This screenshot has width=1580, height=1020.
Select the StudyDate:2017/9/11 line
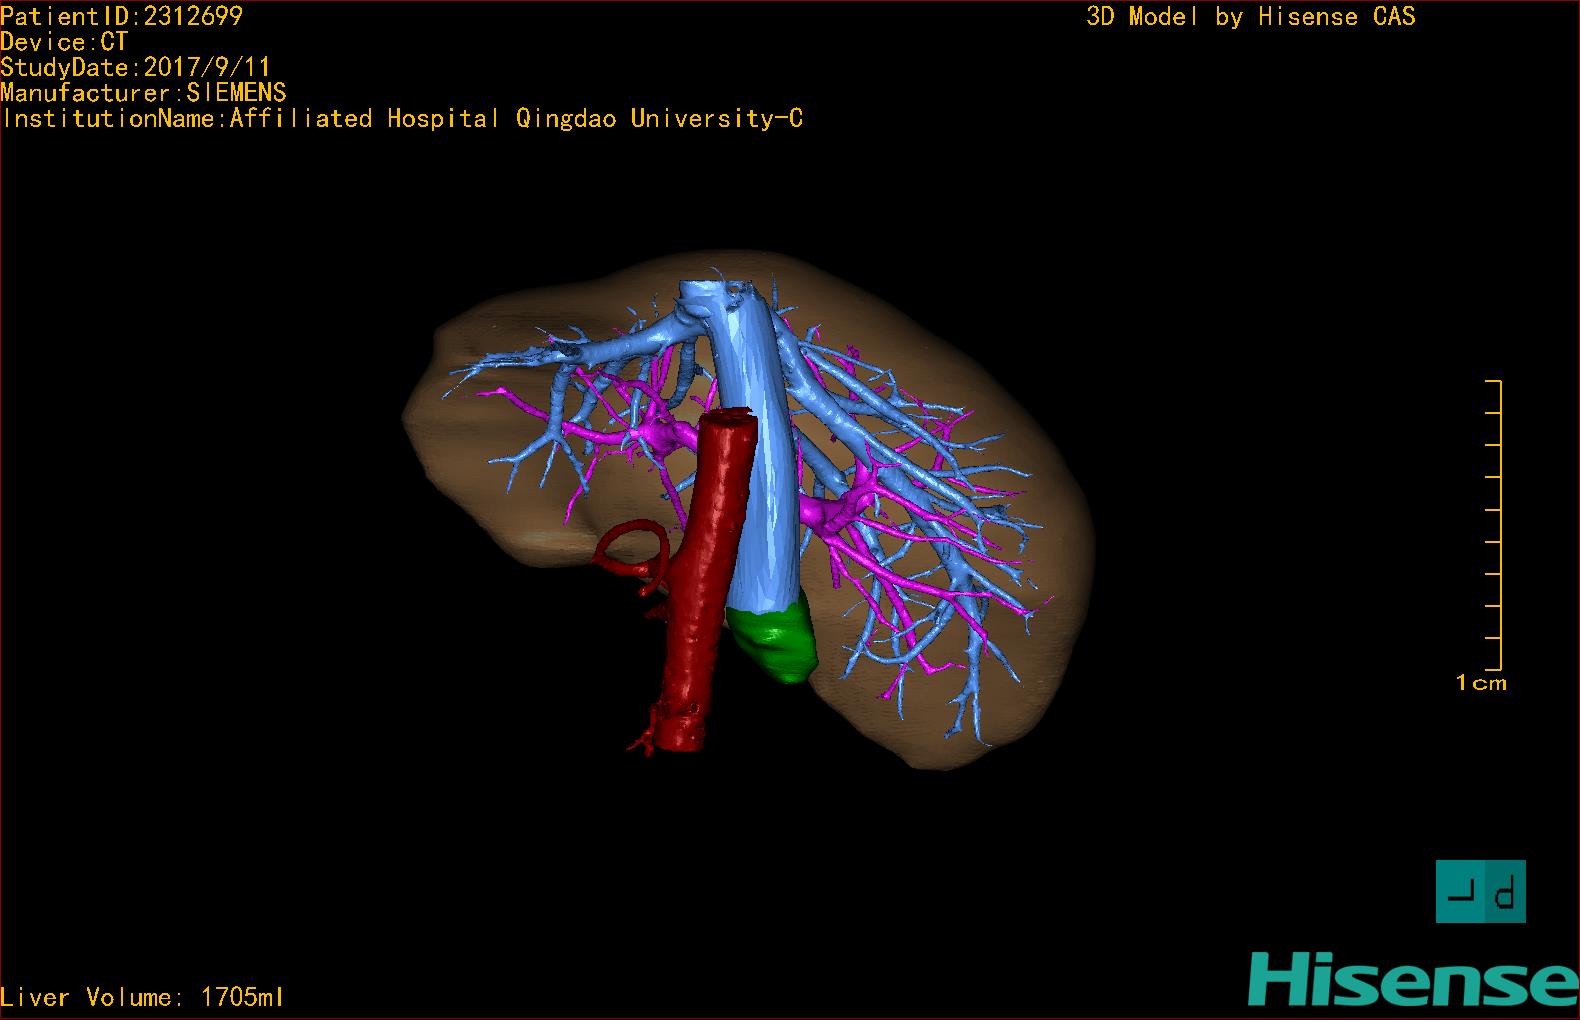(135, 68)
